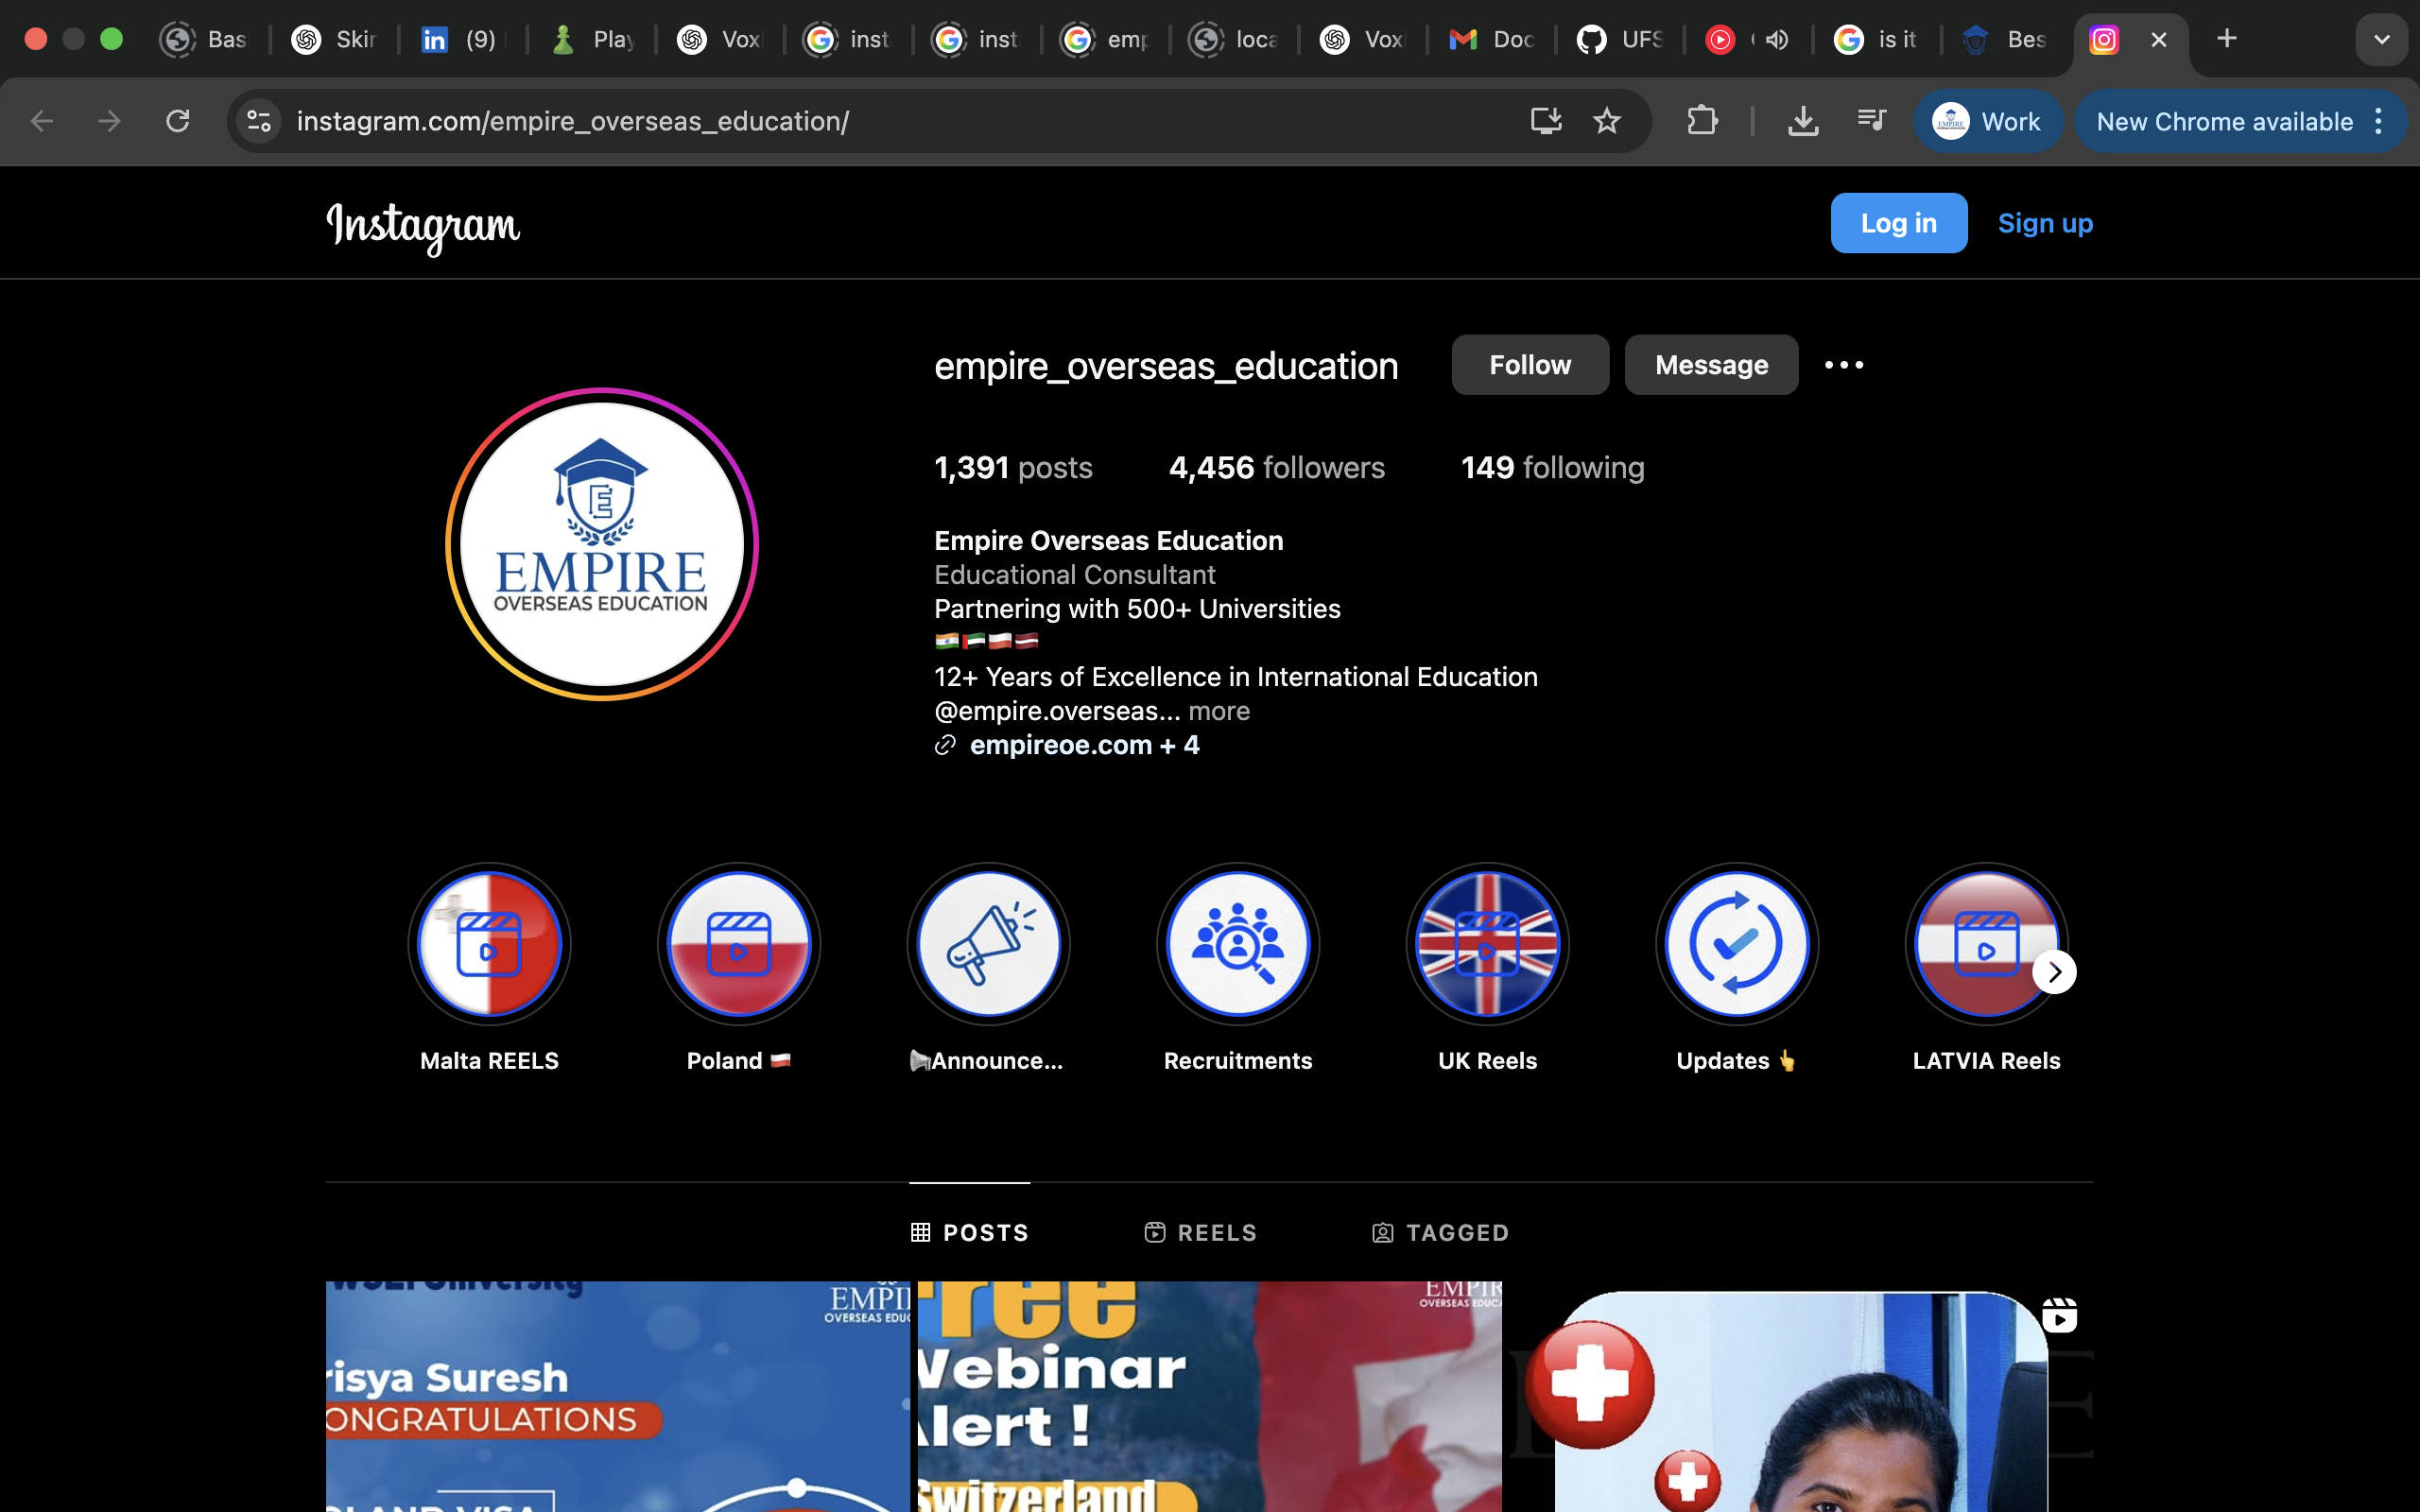Click the Chrome downloads icon
The width and height of the screenshot is (2420, 1512).
click(1802, 121)
